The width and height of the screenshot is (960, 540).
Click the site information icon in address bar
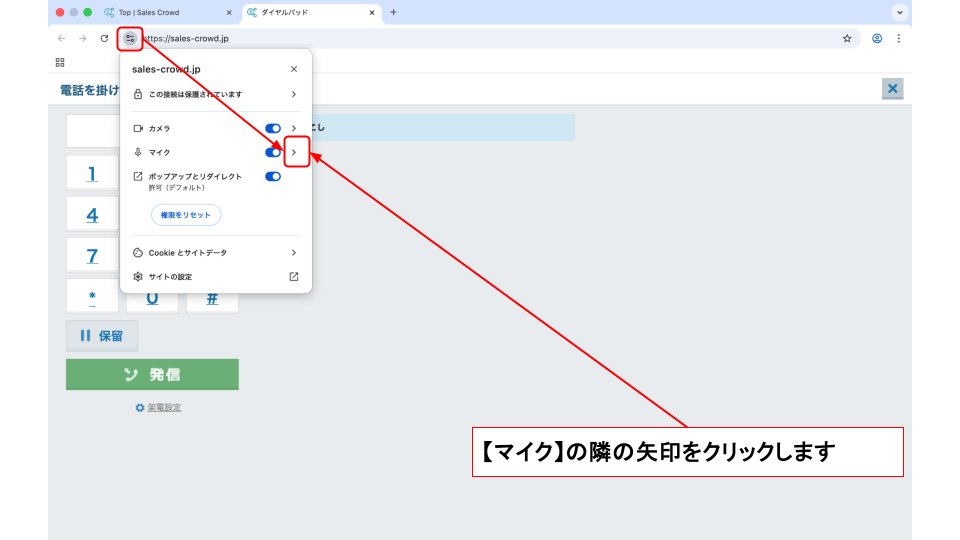click(130, 38)
